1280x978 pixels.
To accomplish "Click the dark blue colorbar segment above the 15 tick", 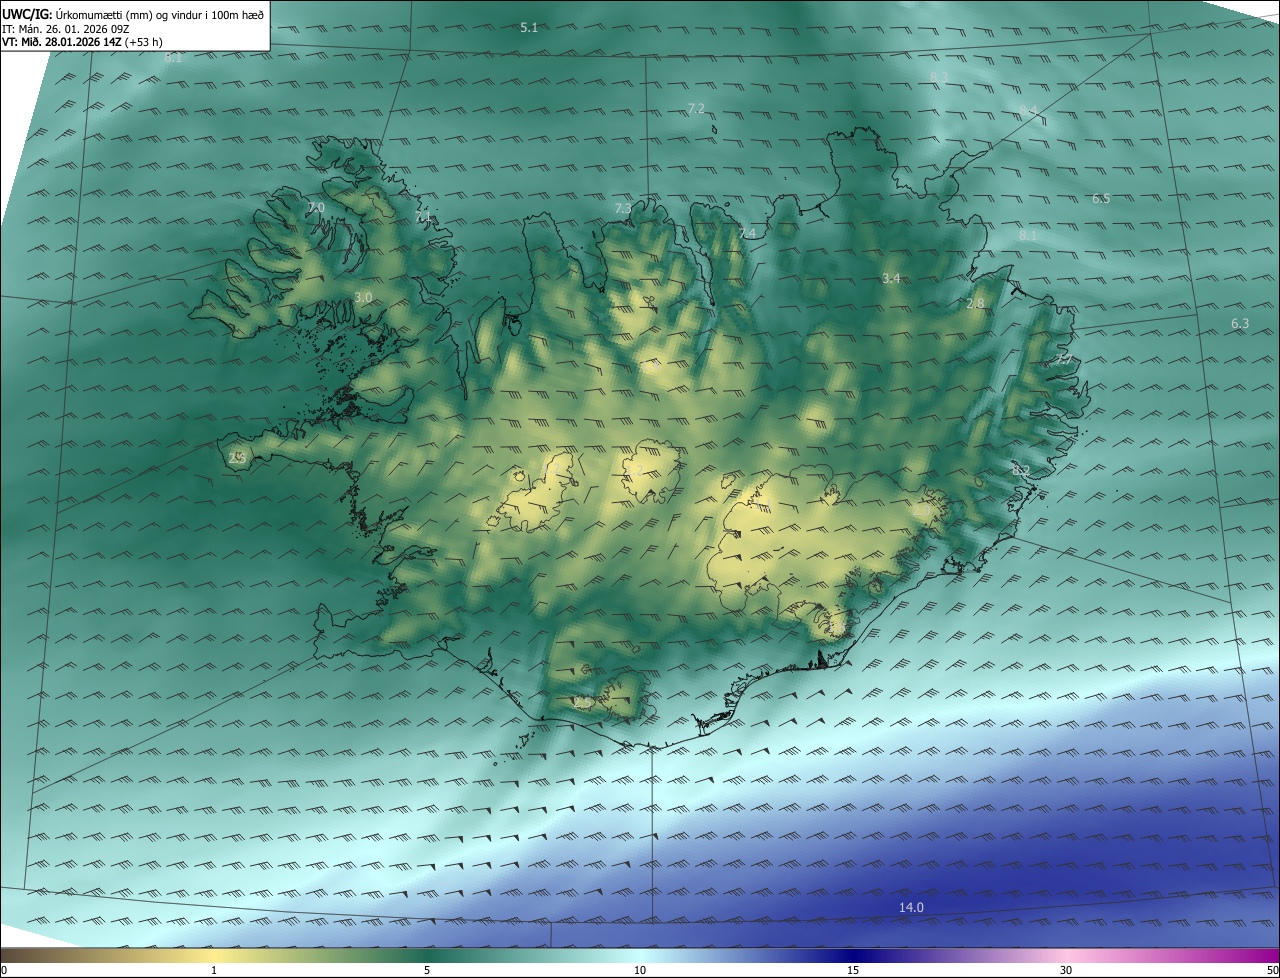I will [x=853, y=956].
